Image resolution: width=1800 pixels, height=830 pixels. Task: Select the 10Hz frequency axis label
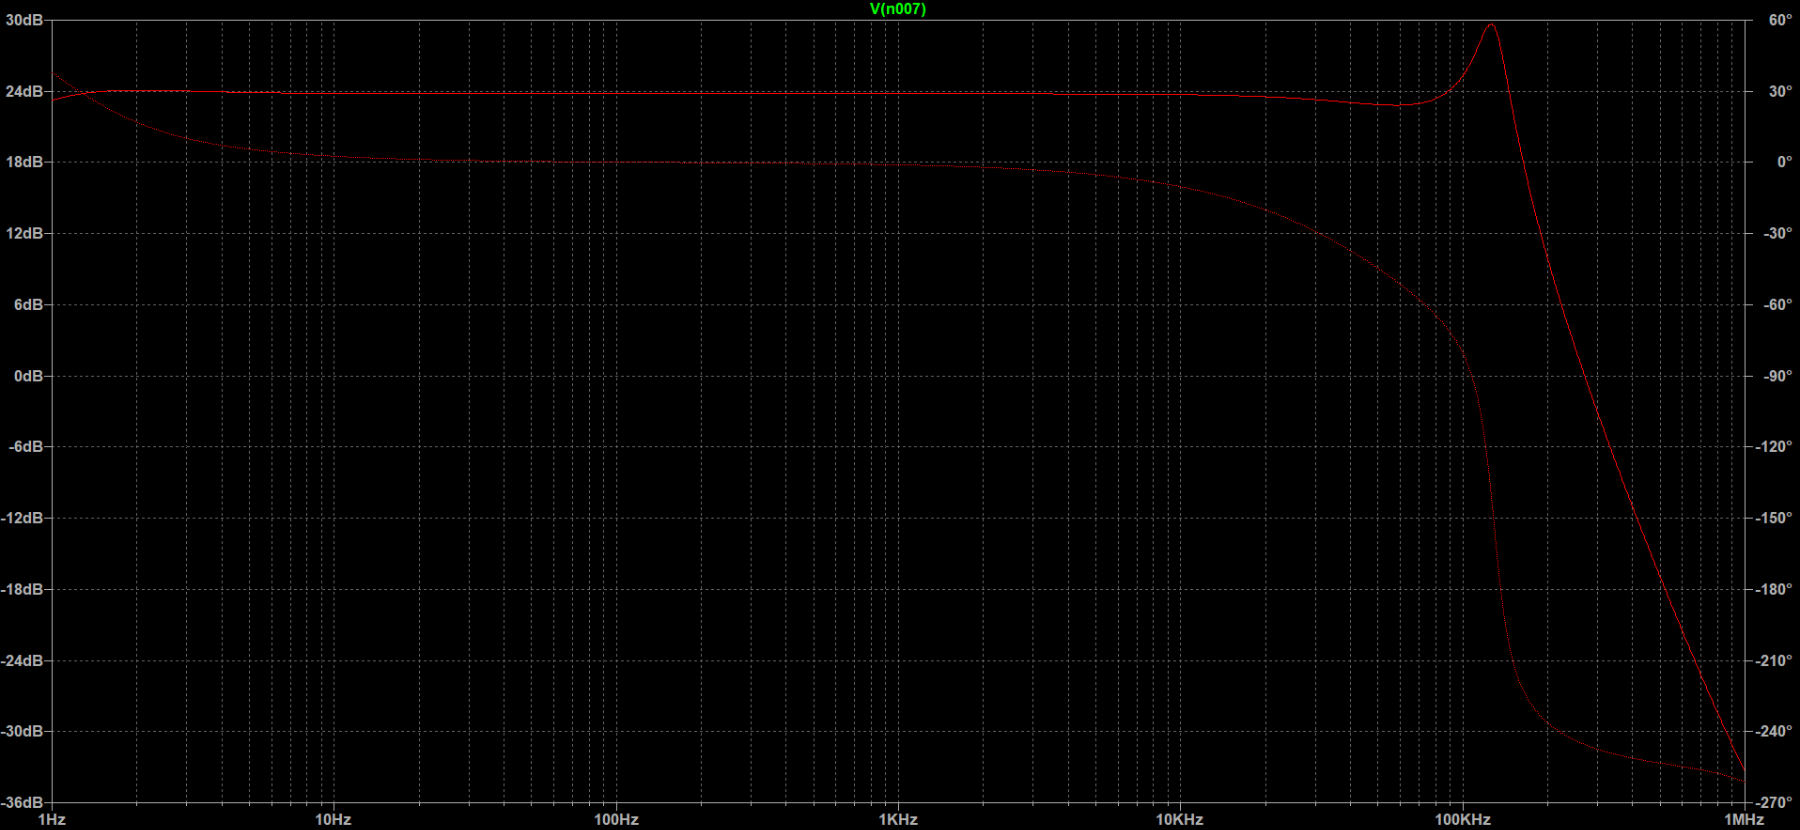point(333,819)
